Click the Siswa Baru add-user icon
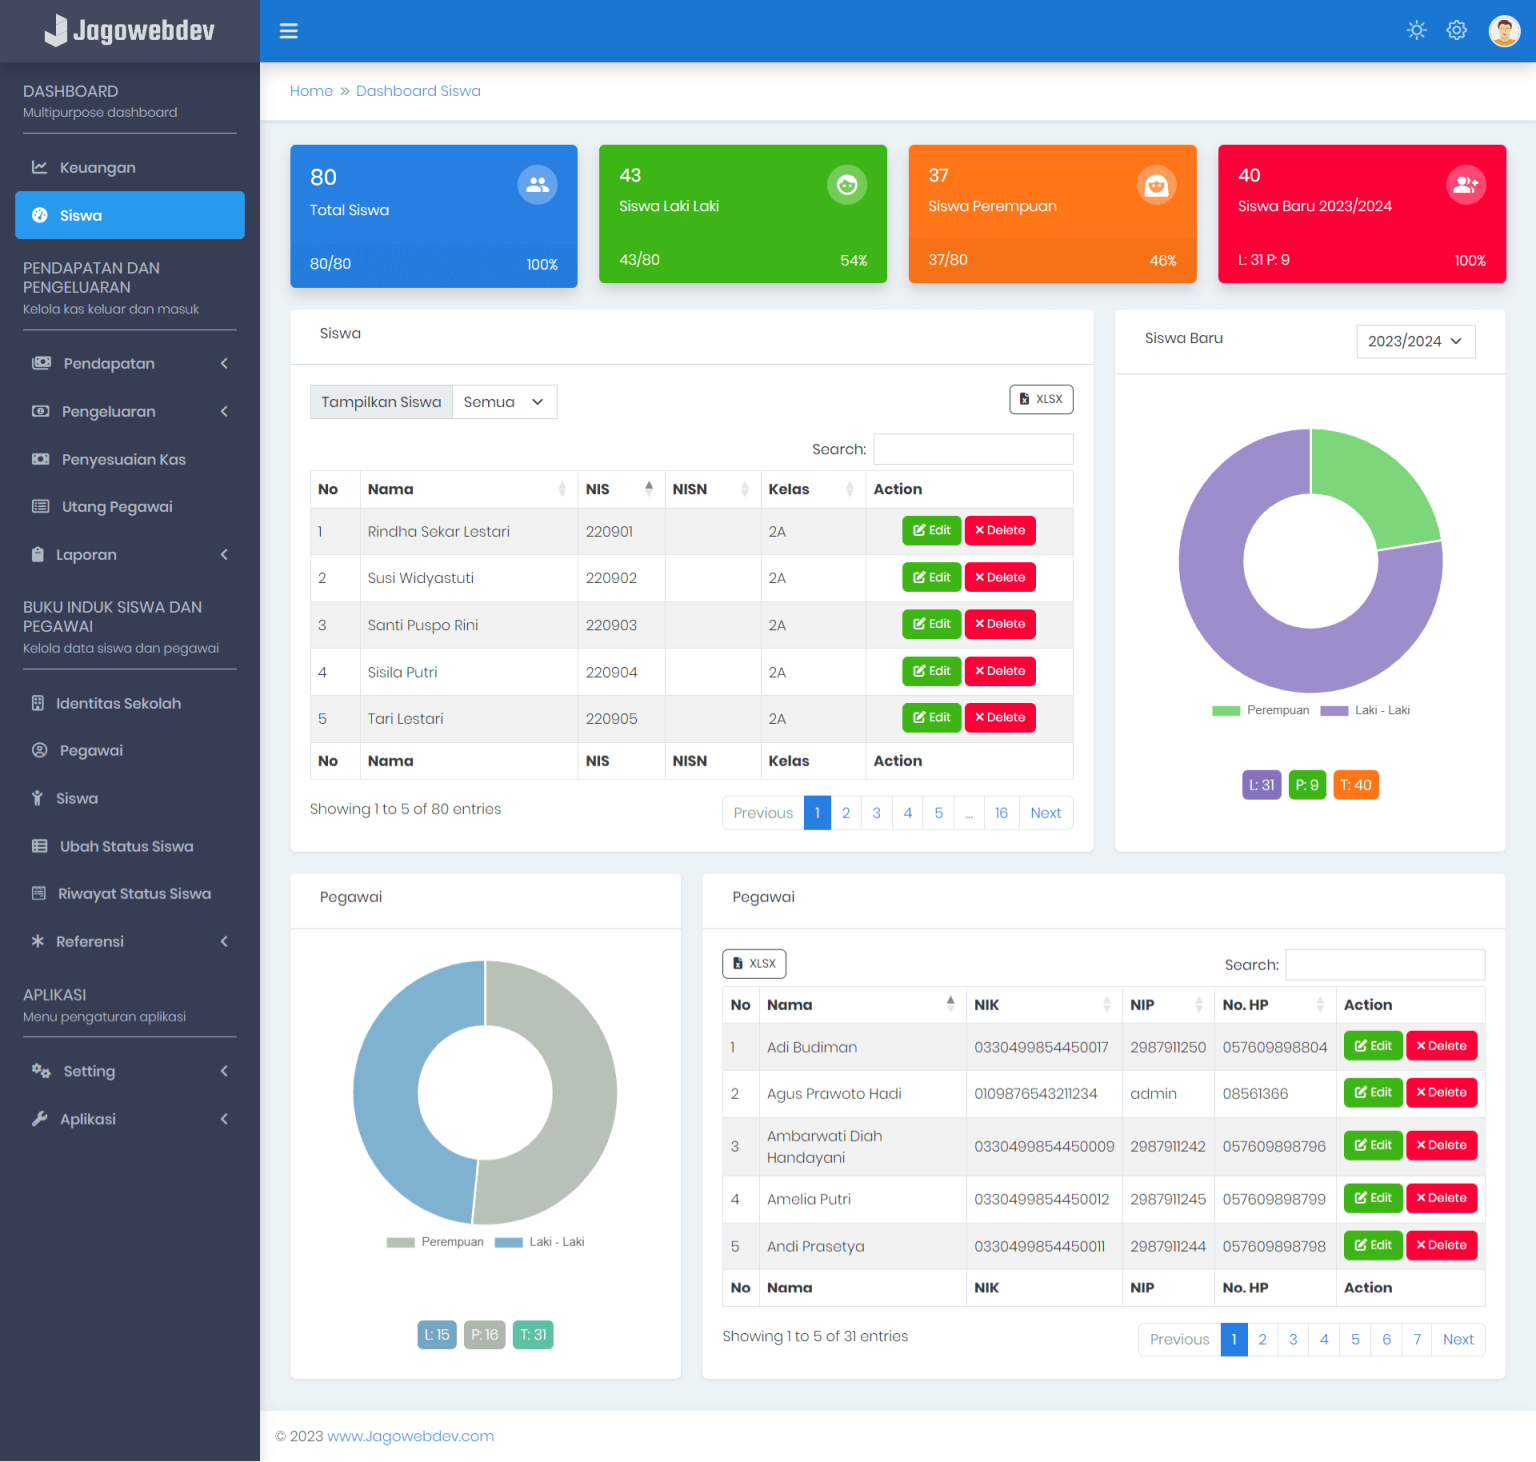Viewport: 1536px width, 1462px height. point(1465,185)
